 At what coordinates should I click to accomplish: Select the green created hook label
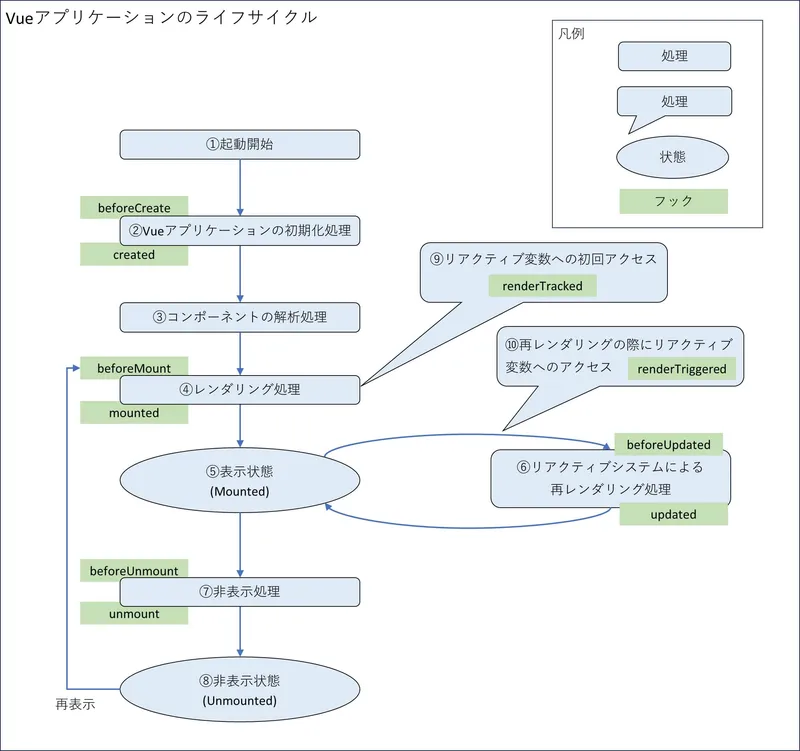133,255
